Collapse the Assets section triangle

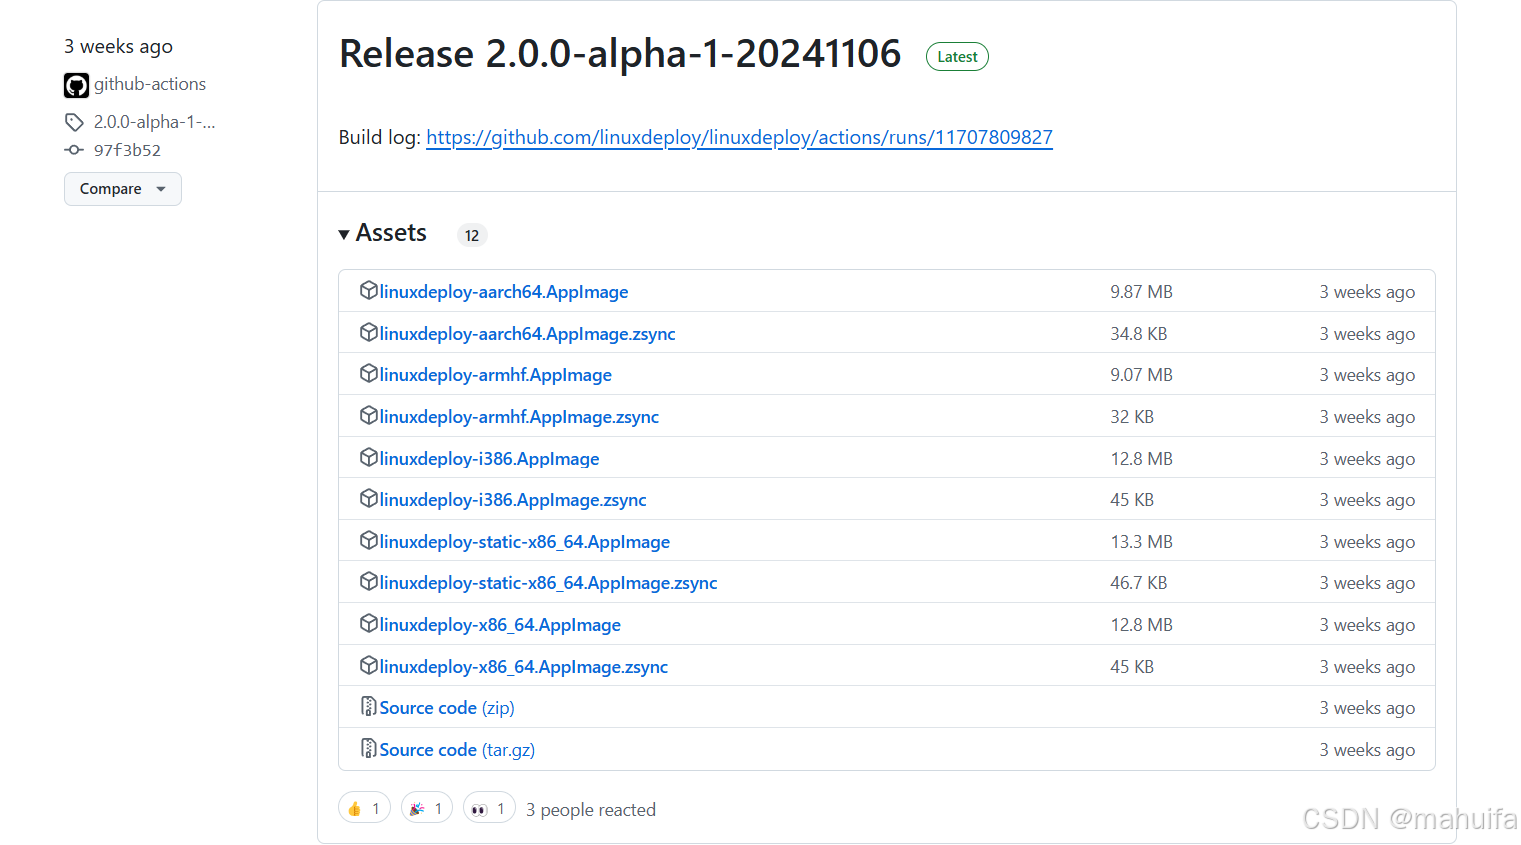coord(344,234)
